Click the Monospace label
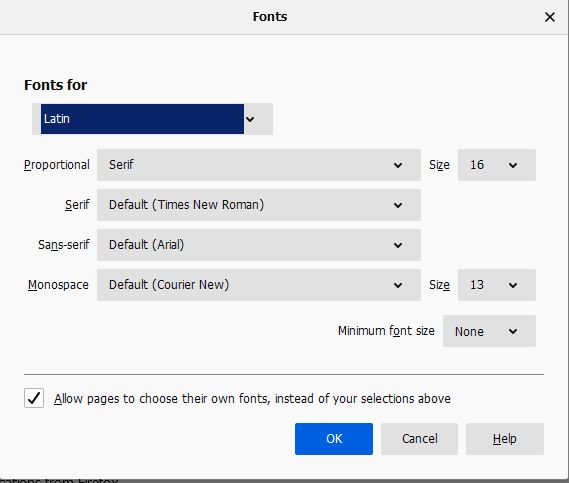This screenshot has width=569, height=483. (58, 285)
